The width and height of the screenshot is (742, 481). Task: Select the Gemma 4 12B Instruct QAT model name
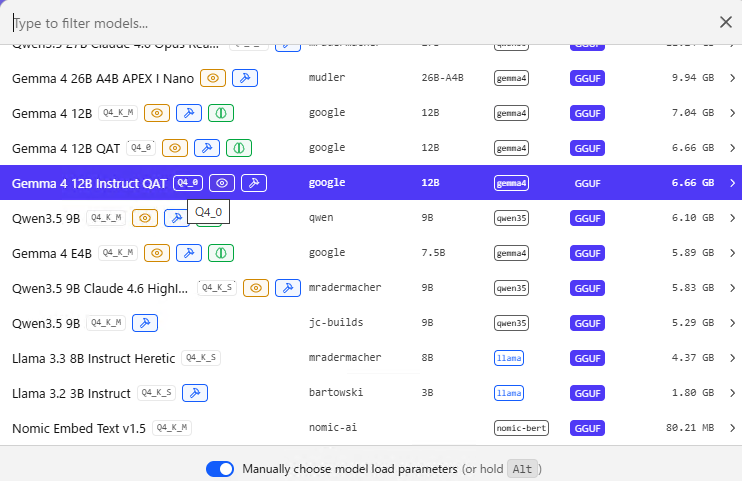pyautogui.click(x=89, y=184)
